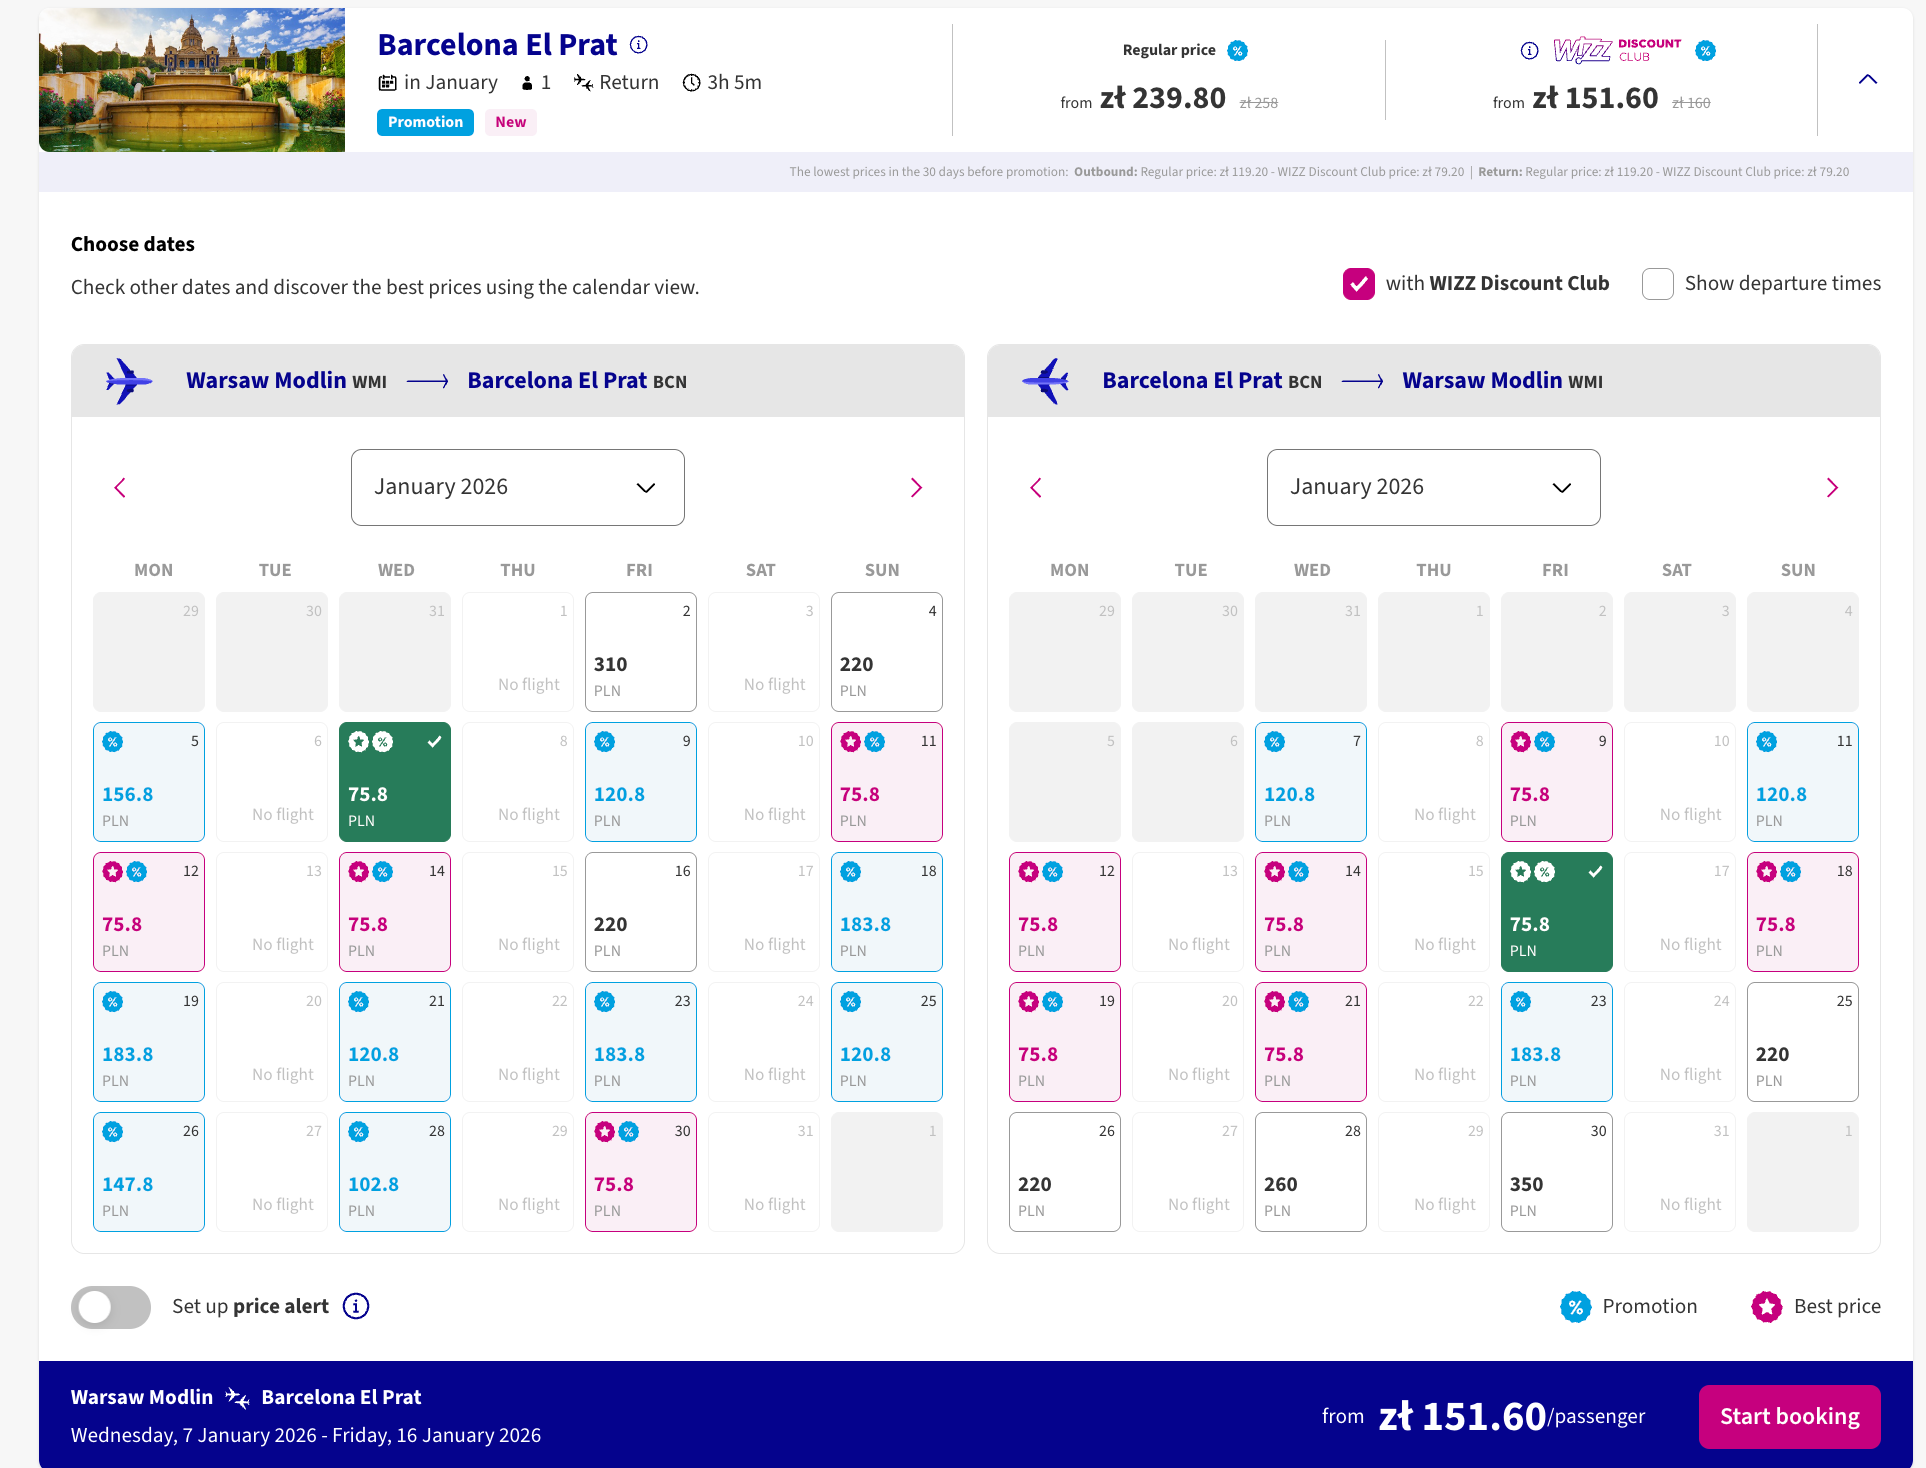The width and height of the screenshot is (1926, 1468).
Task: Click the WIZZ Discount Club info icon
Action: tap(1529, 51)
